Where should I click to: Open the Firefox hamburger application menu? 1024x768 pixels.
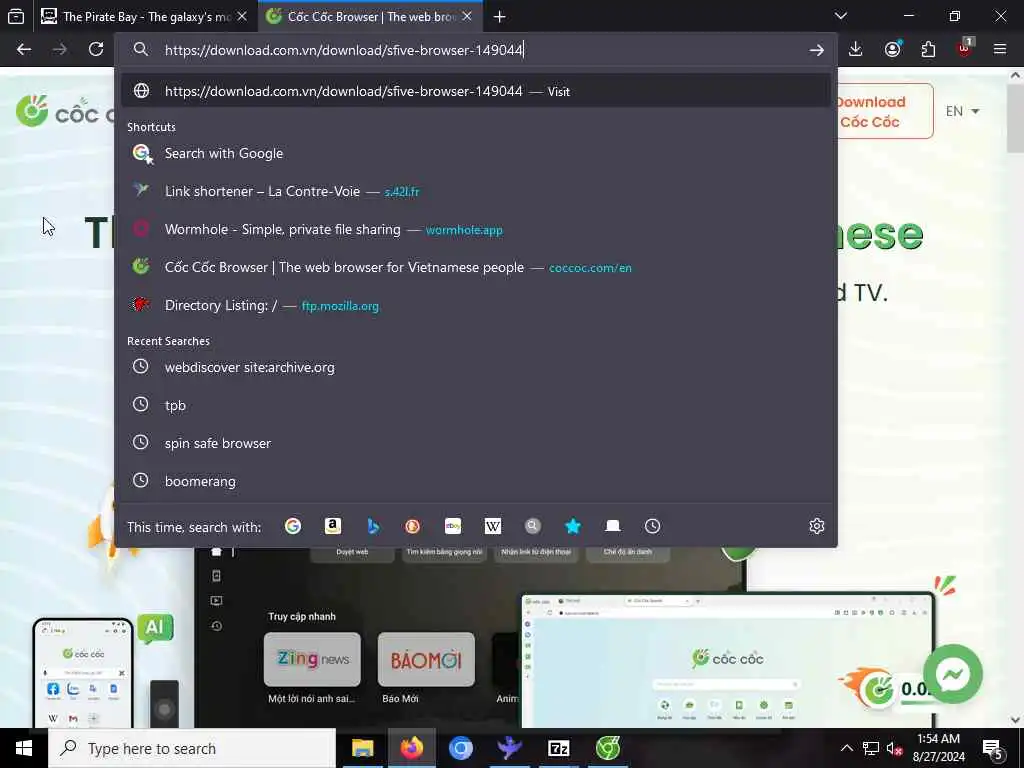tap(1000, 50)
